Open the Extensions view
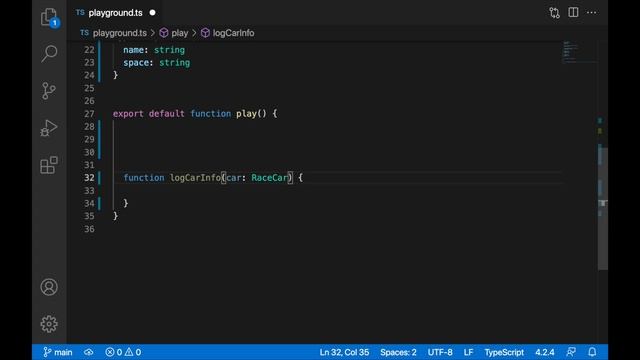Viewport: 640px width, 360px height. click(49, 165)
